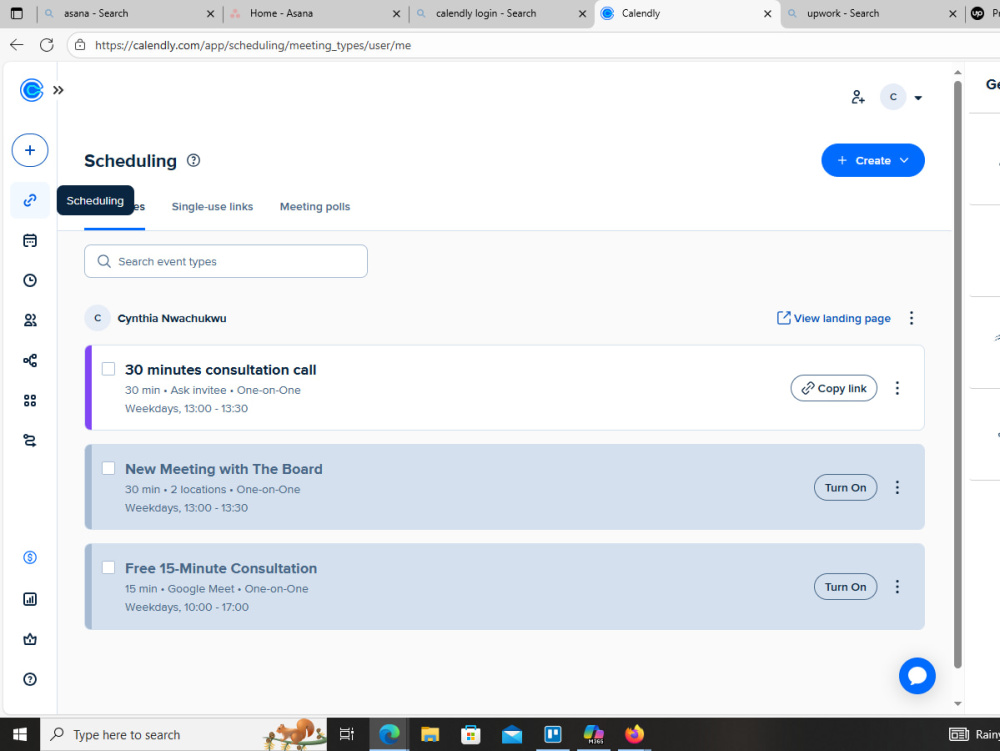Click the help icon beside Scheduling heading
Image resolution: width=1000 pixels, height=751 pixels.
point(193,161)
